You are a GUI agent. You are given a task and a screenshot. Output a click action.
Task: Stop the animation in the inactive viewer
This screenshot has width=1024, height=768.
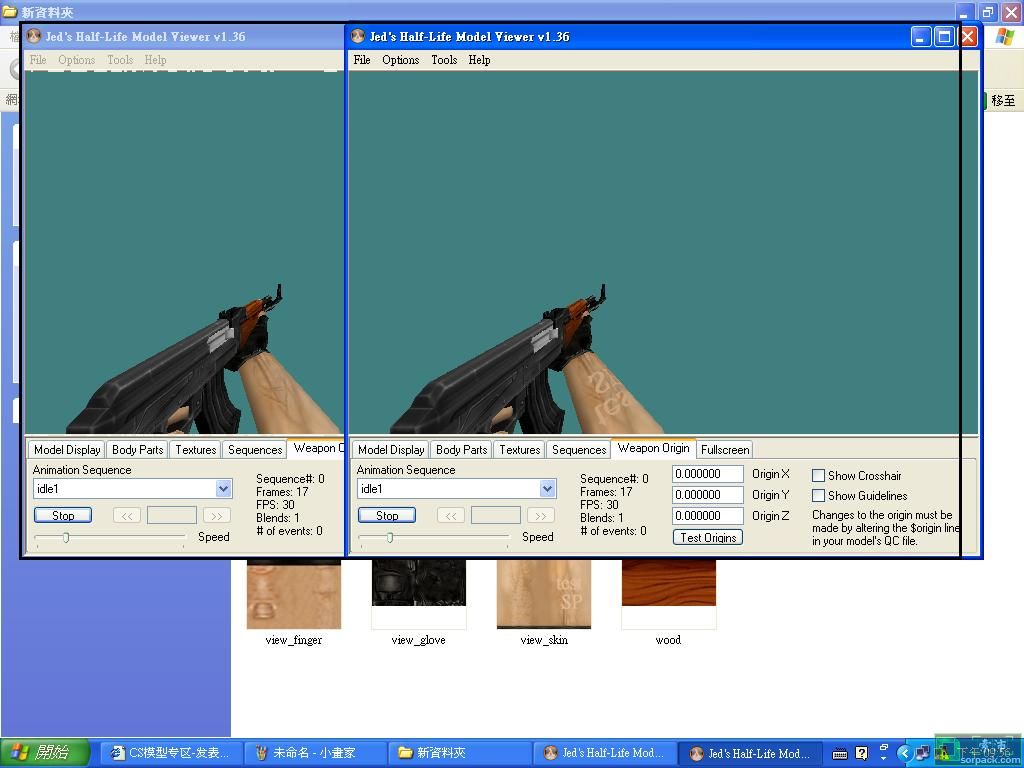(63, 516)
